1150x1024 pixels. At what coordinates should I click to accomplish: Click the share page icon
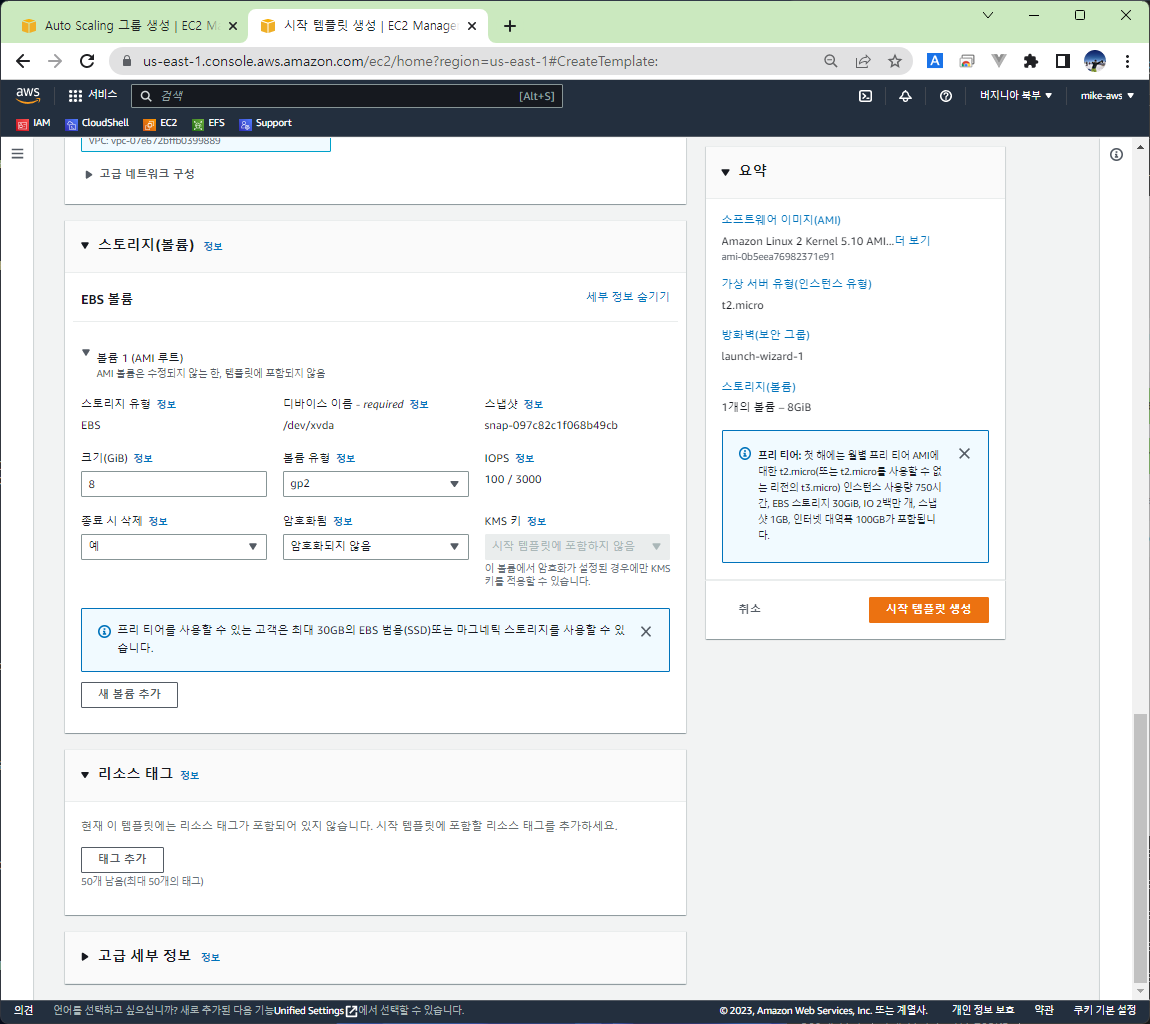[863, 61]
